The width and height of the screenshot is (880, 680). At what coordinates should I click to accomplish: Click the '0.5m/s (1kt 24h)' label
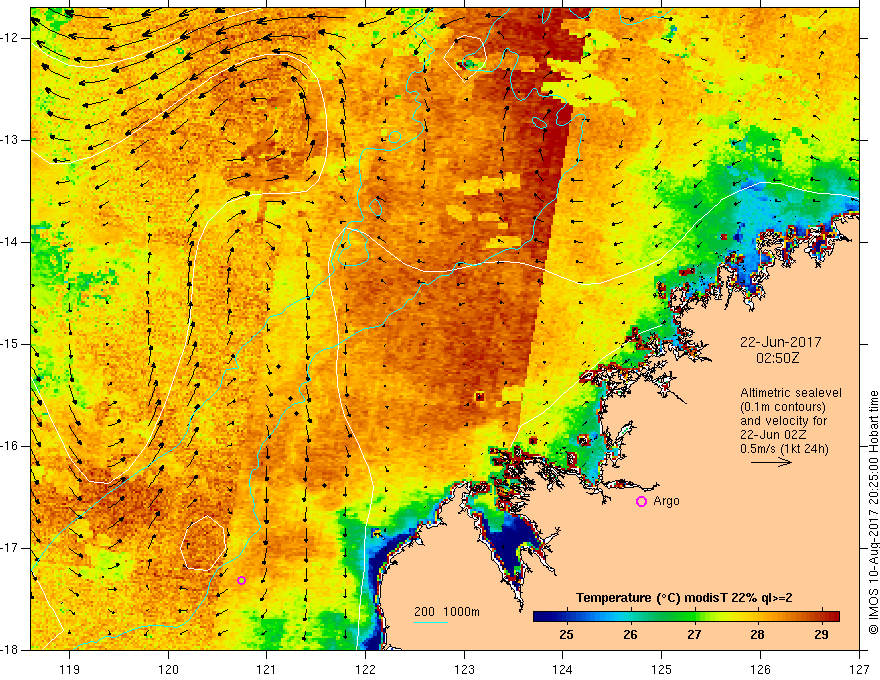[x=784, y=449]
